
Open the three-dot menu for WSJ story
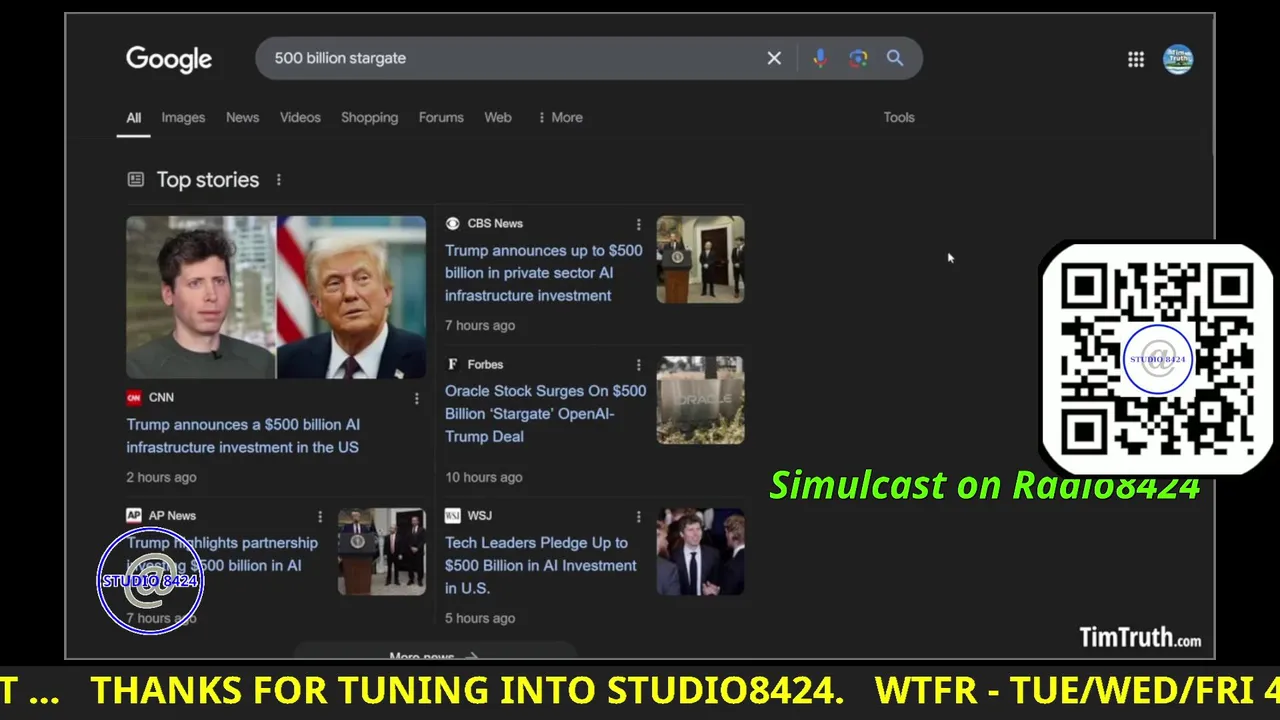[638, 516]
